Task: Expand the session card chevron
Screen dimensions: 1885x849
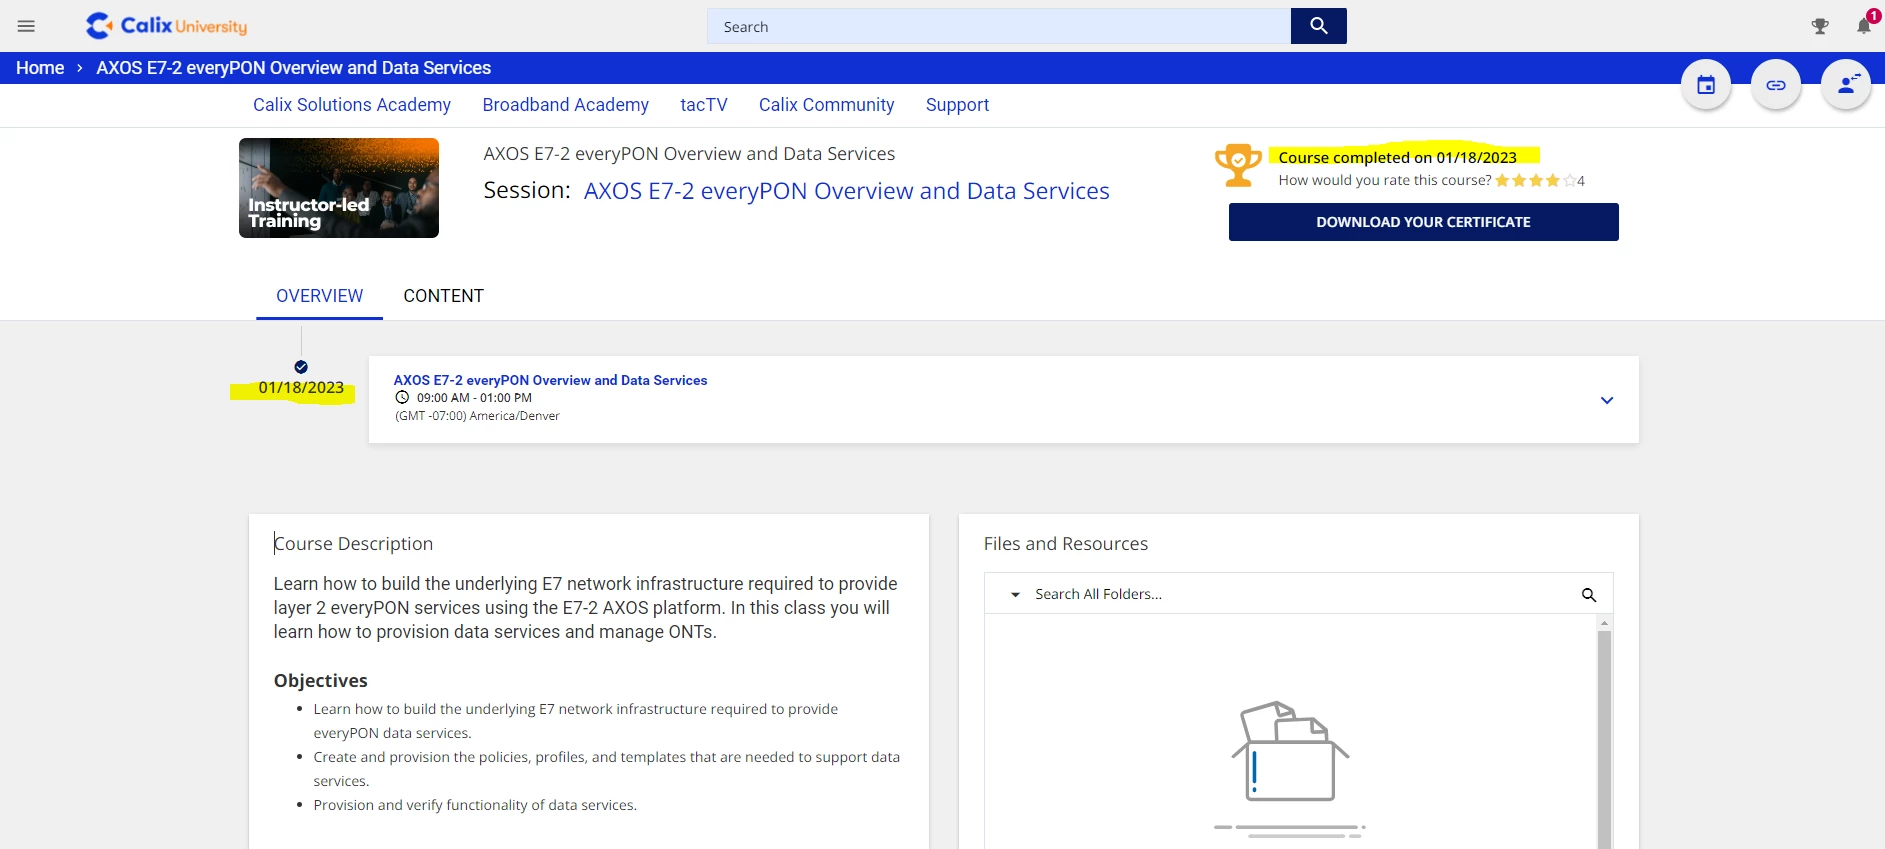Action: pos(1607,400)
